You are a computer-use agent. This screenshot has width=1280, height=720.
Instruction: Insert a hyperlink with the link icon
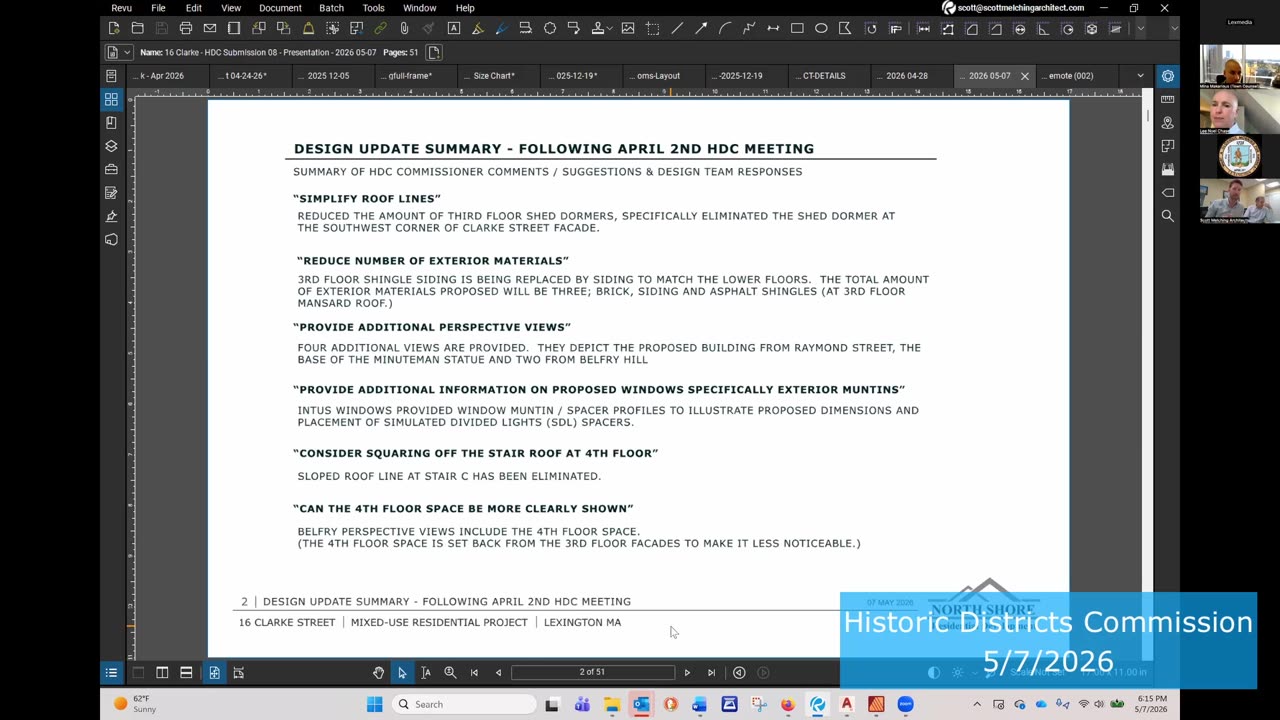[380, 28]
